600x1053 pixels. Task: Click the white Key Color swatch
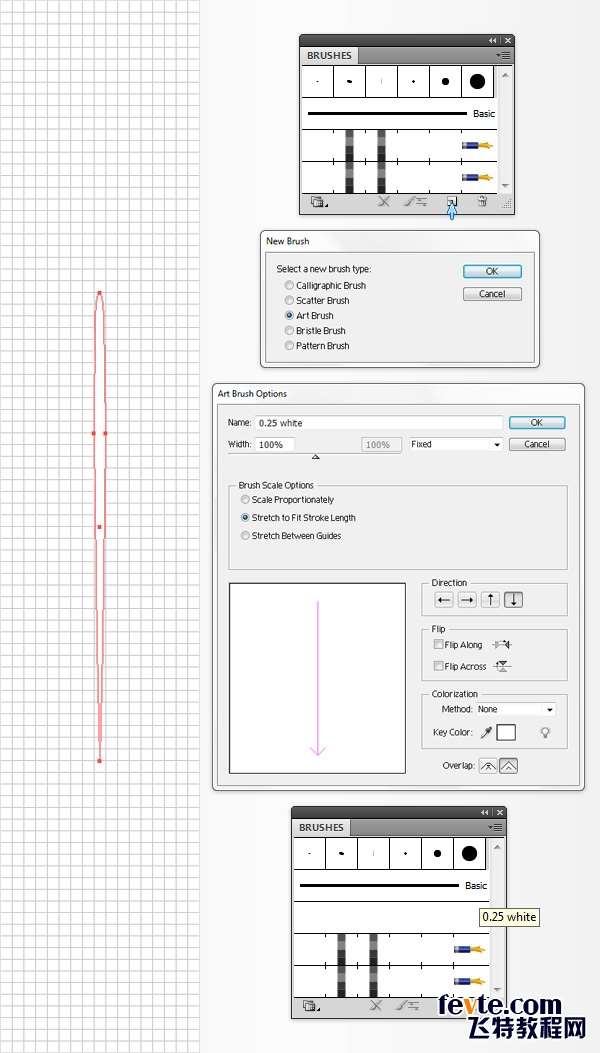click(x=506, y=733)
